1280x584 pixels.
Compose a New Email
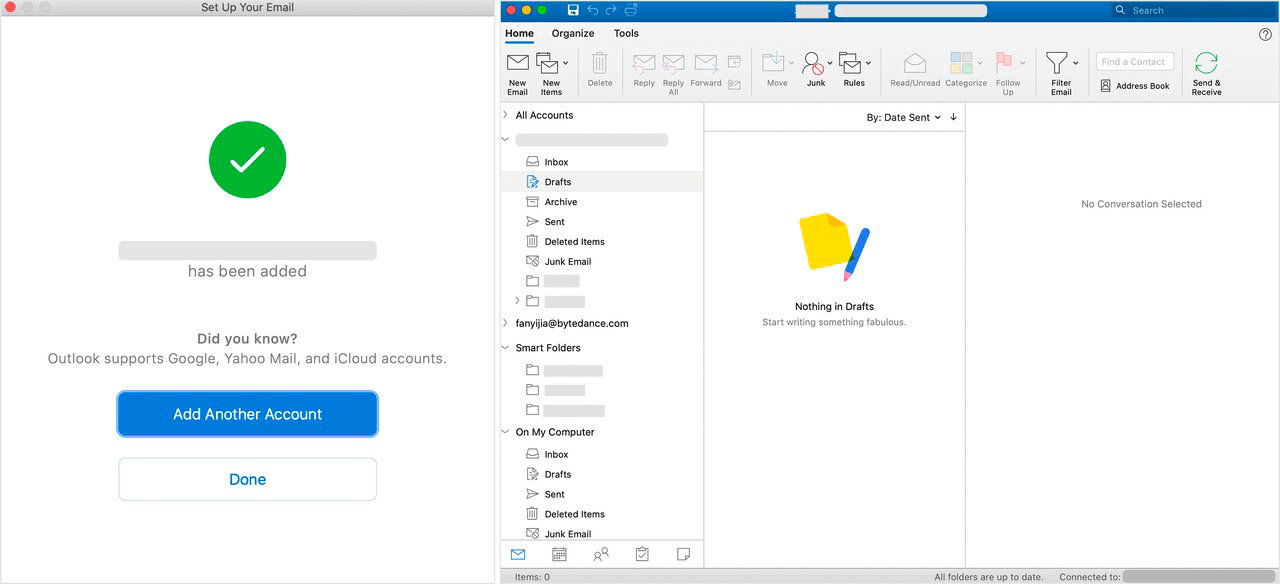(517, 70)
